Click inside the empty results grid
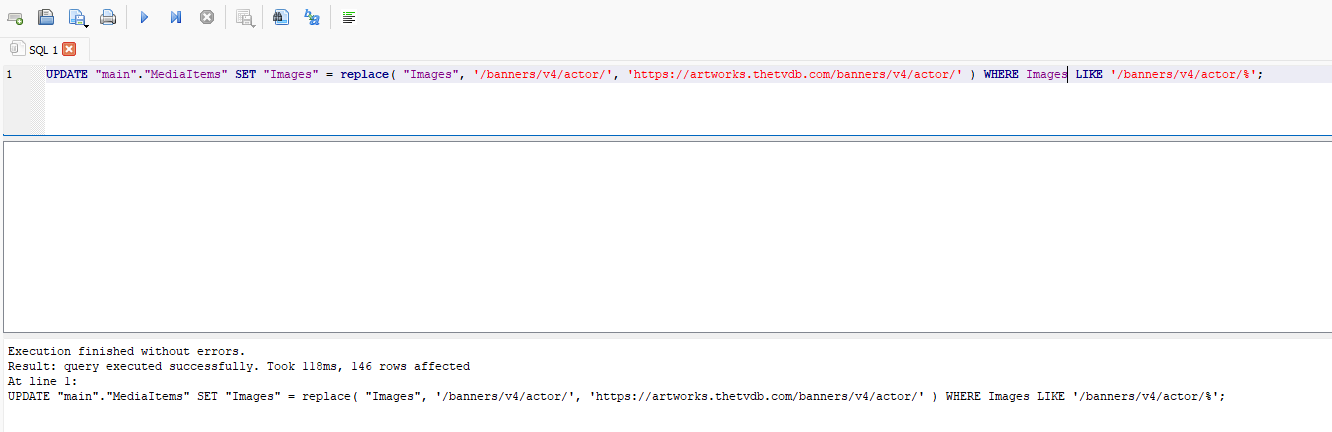This screenshot has width=1332, height=432. click(667, 236)
